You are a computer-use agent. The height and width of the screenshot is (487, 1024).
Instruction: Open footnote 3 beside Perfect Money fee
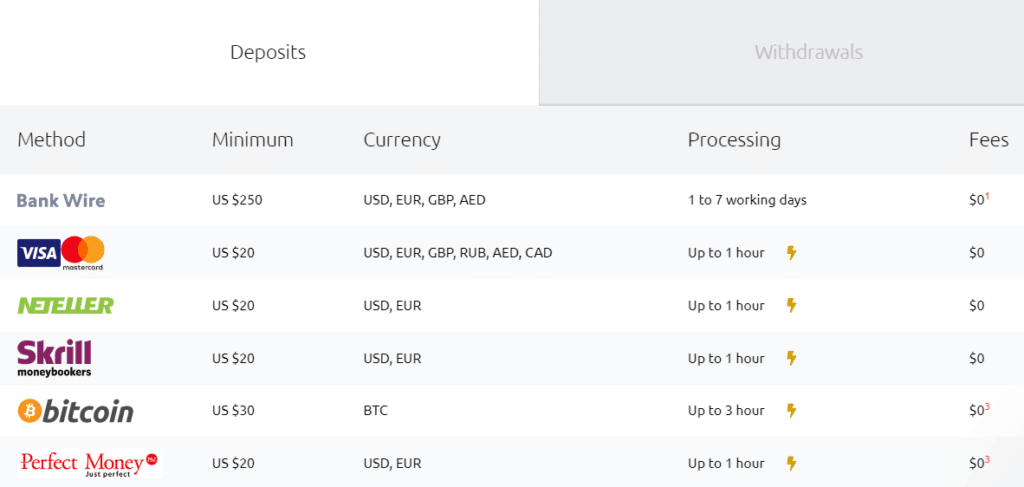pyautogui.click(x=988, y=459)
